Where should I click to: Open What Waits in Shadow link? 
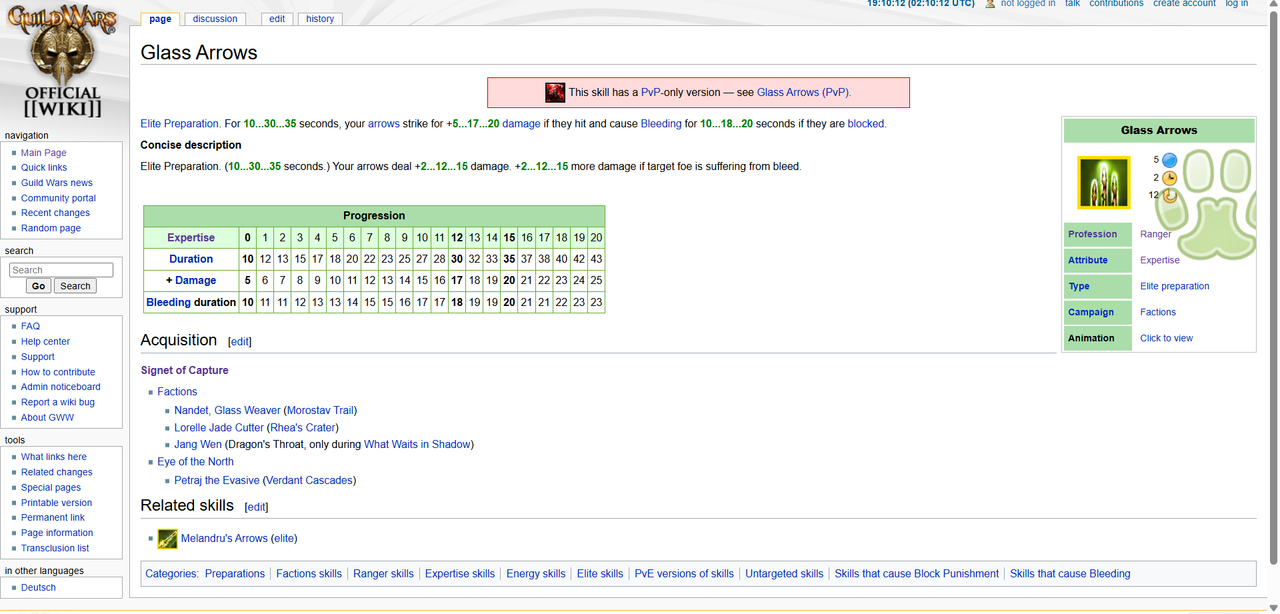pos(417,445)
